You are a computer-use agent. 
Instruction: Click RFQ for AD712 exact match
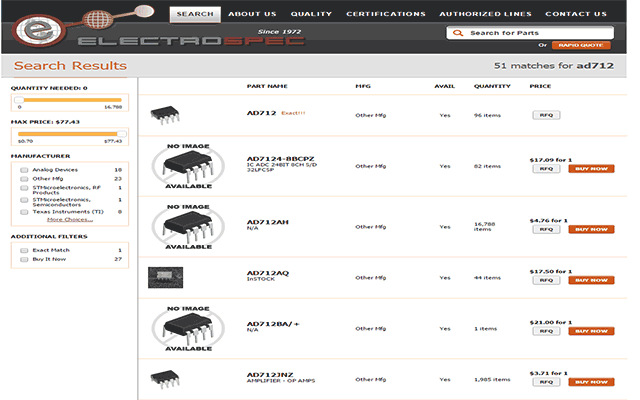546,115
